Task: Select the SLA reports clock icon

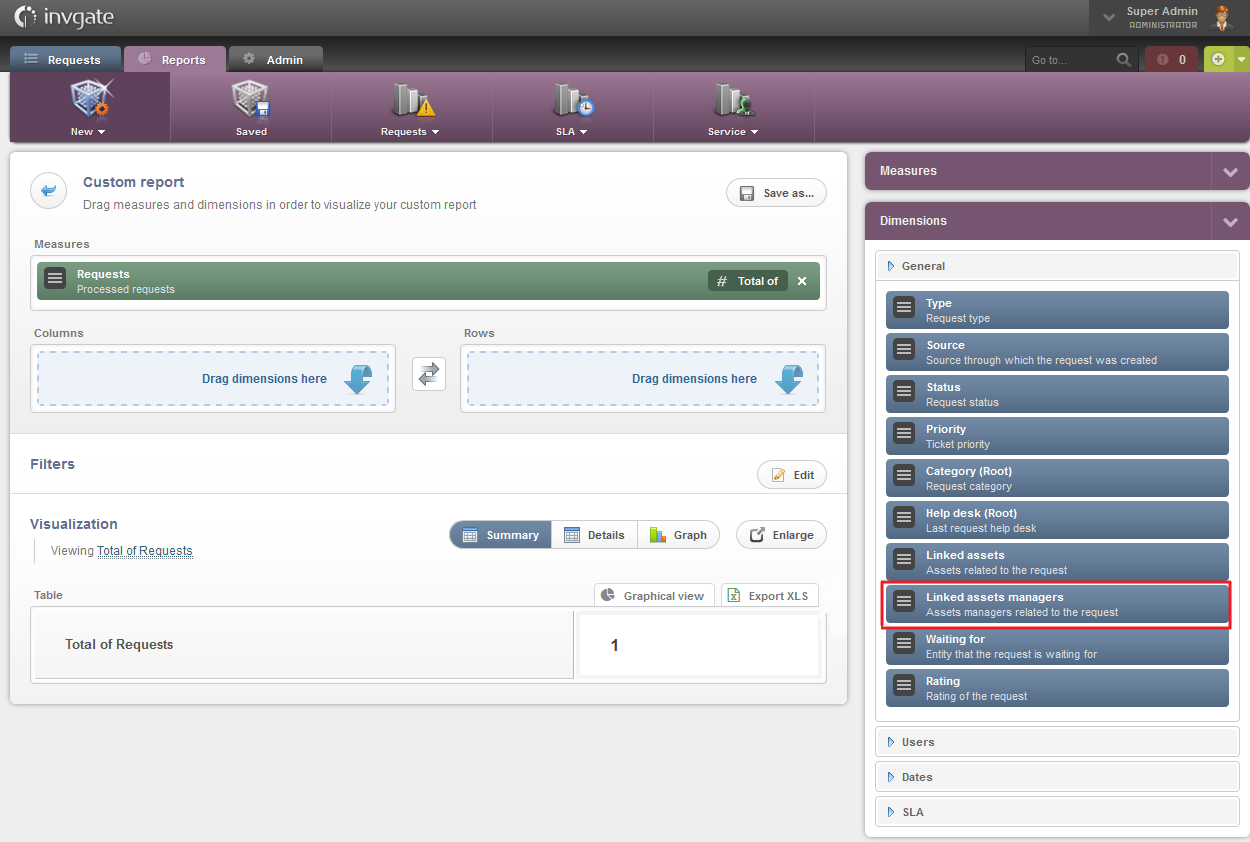Action: pos(572,100)
